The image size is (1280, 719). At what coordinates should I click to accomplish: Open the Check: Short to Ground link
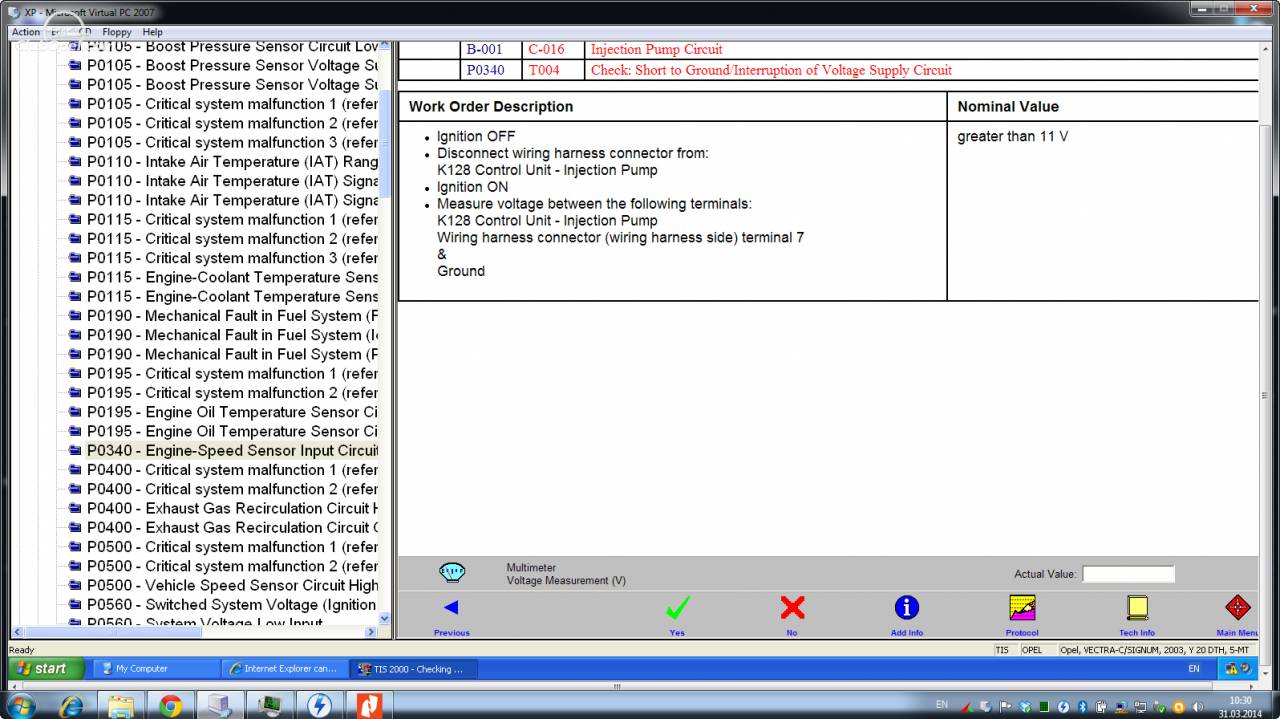(x=771, y=70)
